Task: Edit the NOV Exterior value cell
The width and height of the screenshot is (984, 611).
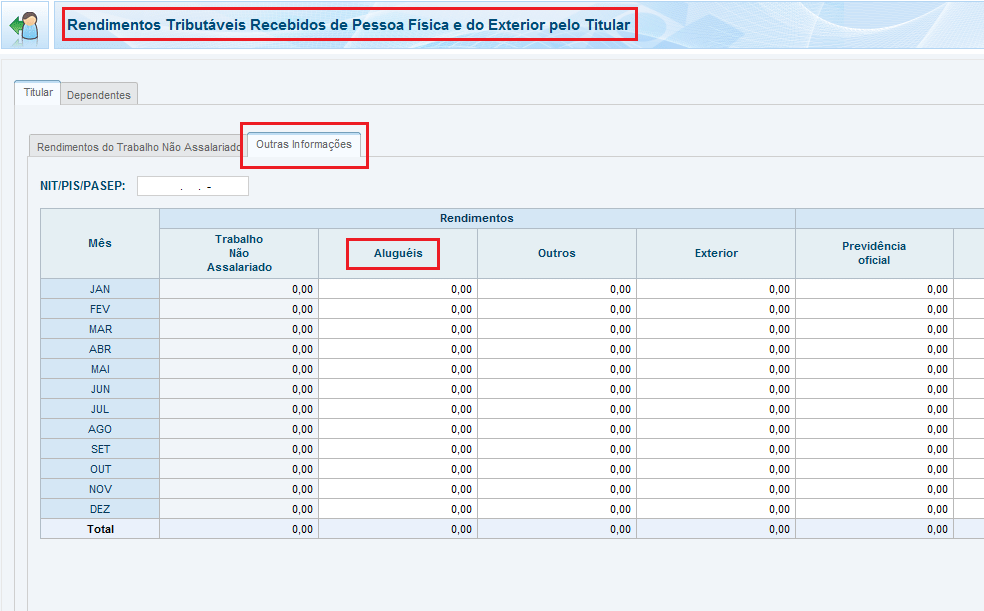Action: (x=716, y=490)
